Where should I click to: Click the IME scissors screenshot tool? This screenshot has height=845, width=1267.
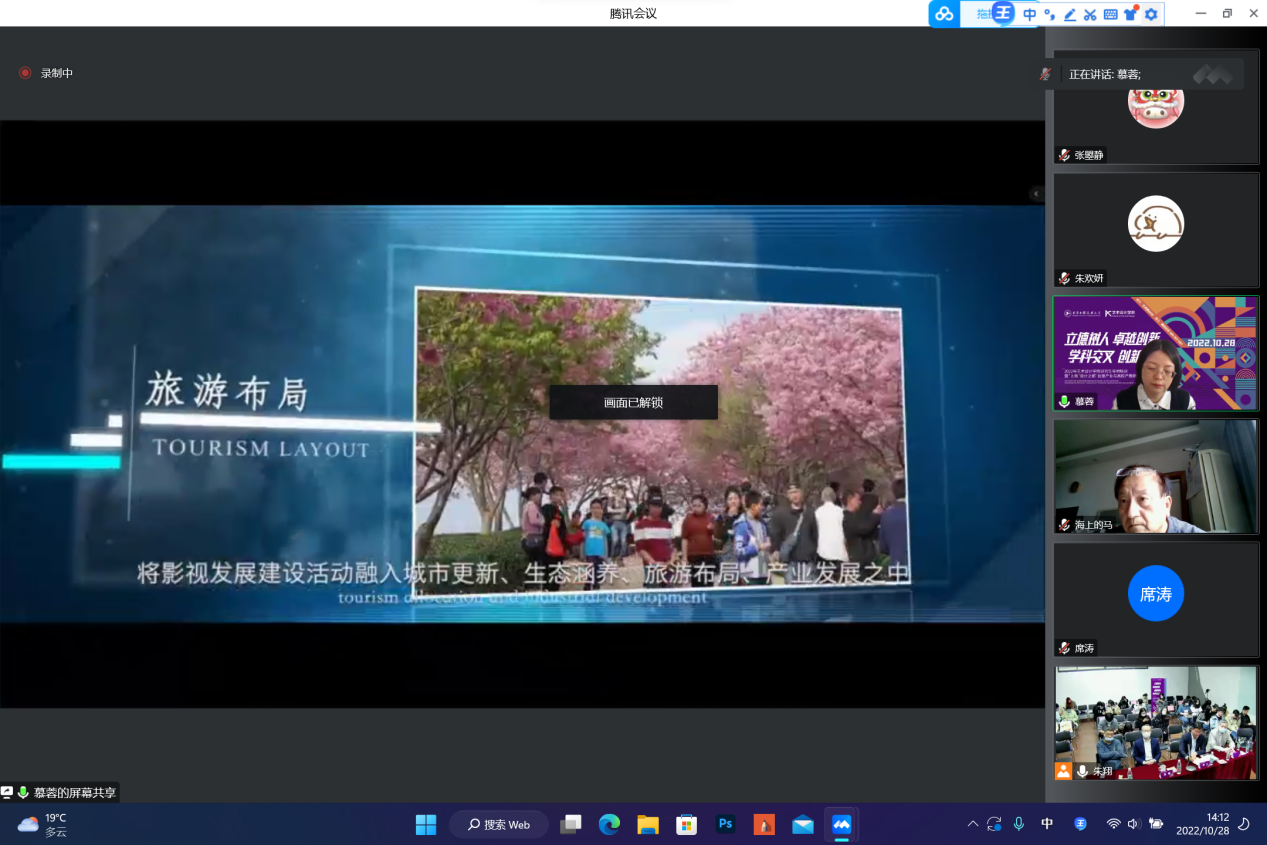(1090, 14)
